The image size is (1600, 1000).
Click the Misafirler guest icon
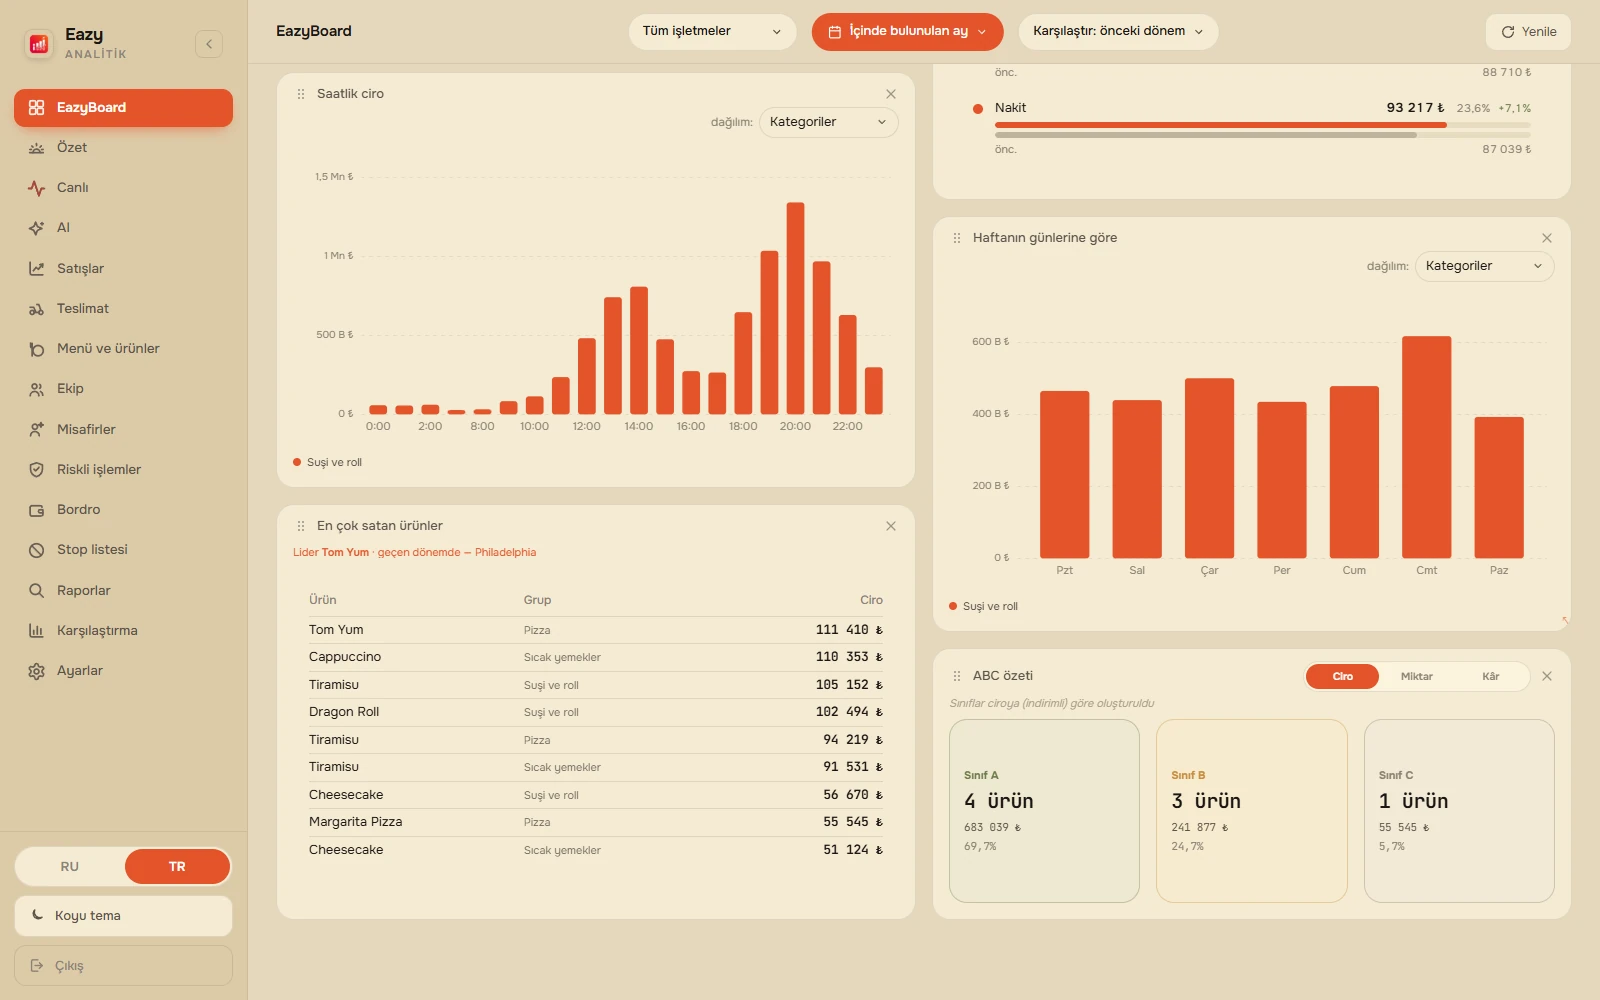click(37, 430)
